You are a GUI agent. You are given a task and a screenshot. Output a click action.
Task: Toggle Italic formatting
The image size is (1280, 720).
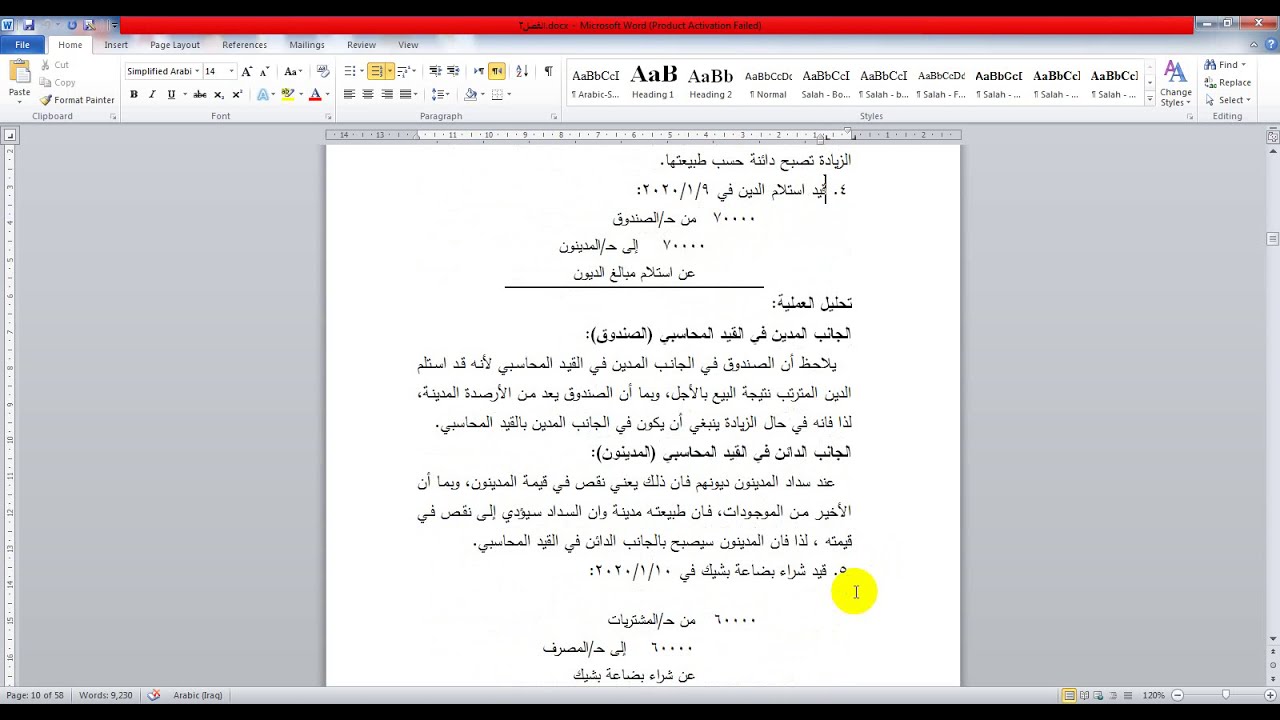coord(152,95)
